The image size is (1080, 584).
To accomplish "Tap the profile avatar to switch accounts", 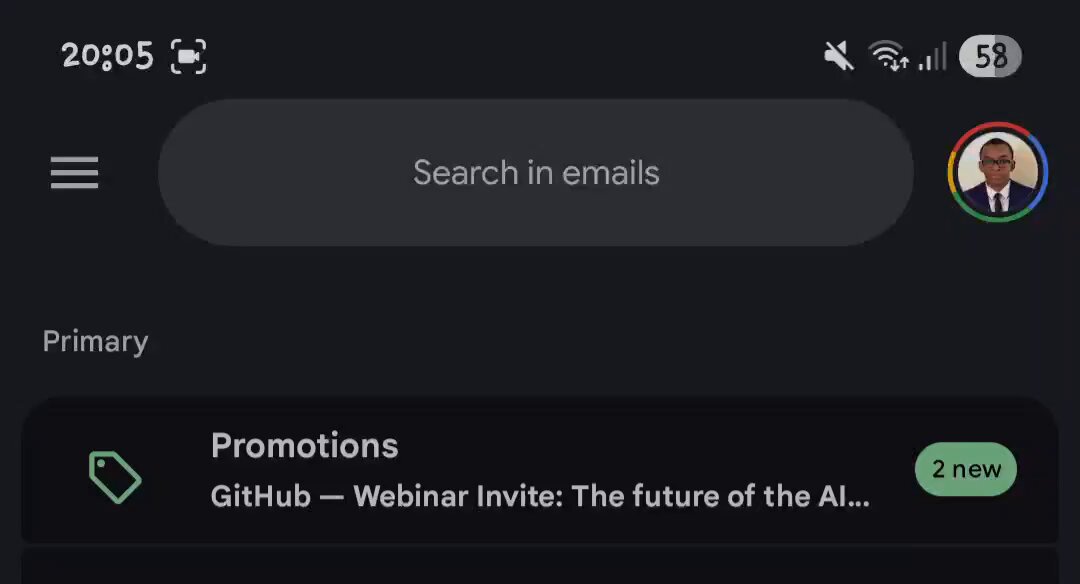I will pyautogui.click(x=997, y=172).
